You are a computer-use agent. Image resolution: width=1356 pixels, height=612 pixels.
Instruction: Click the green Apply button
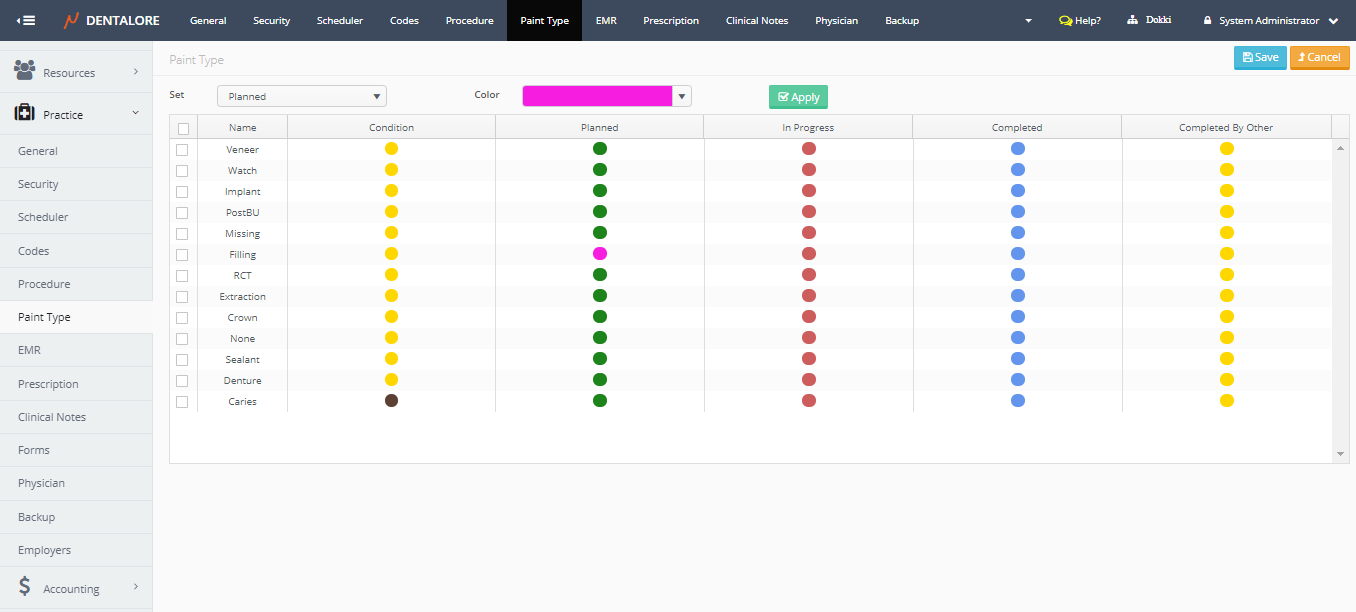click(798, 97)
